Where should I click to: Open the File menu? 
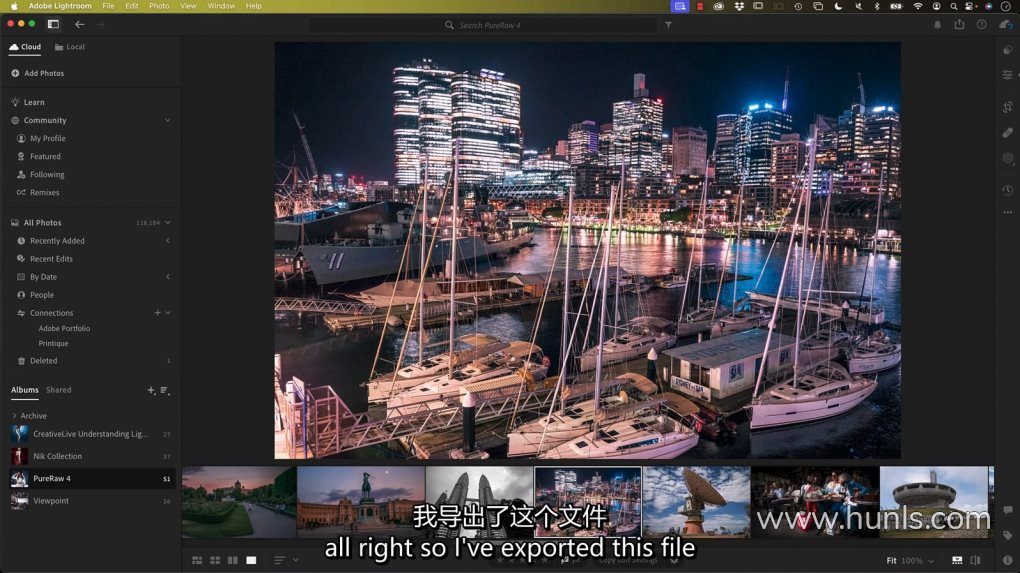tap(108, 6)
